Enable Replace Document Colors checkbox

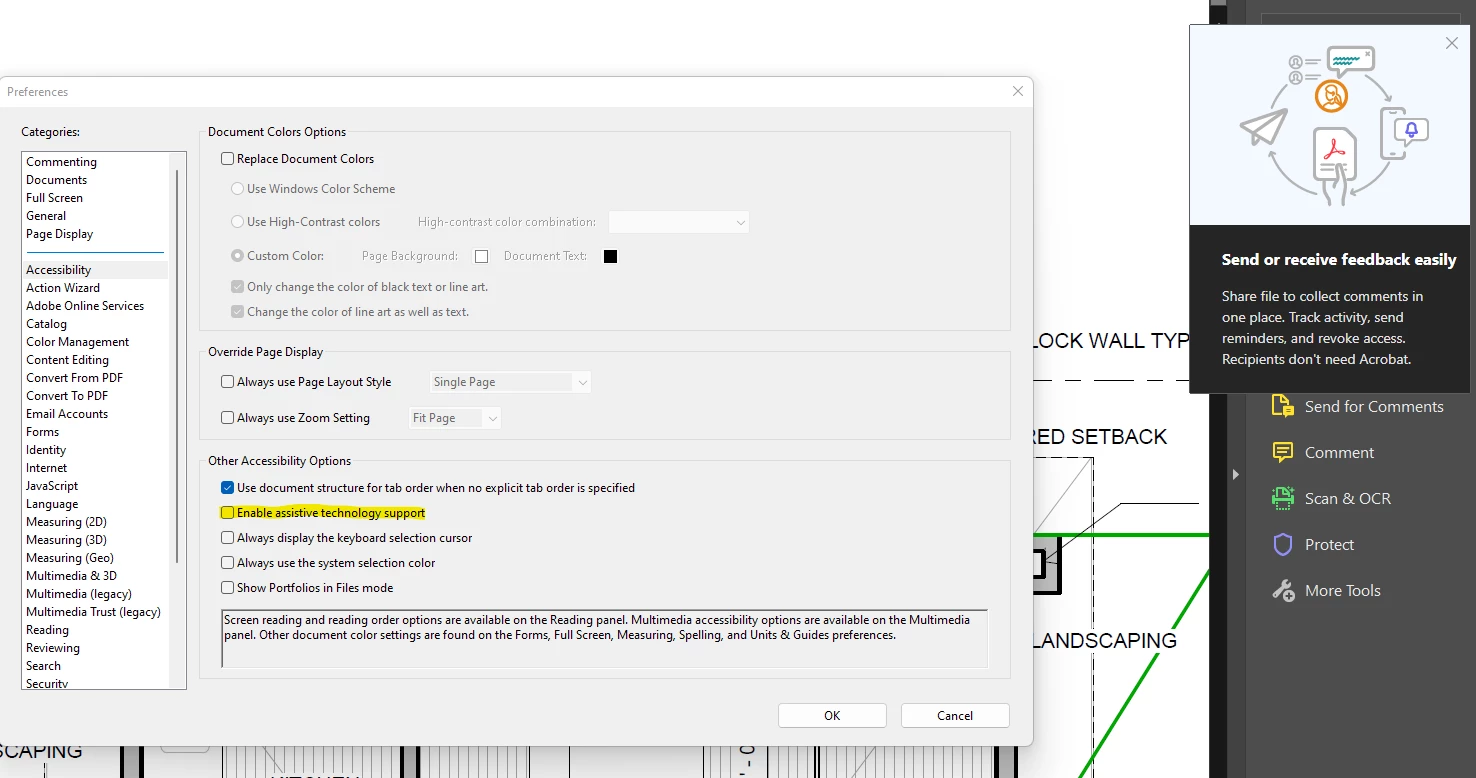coord(227,158)
